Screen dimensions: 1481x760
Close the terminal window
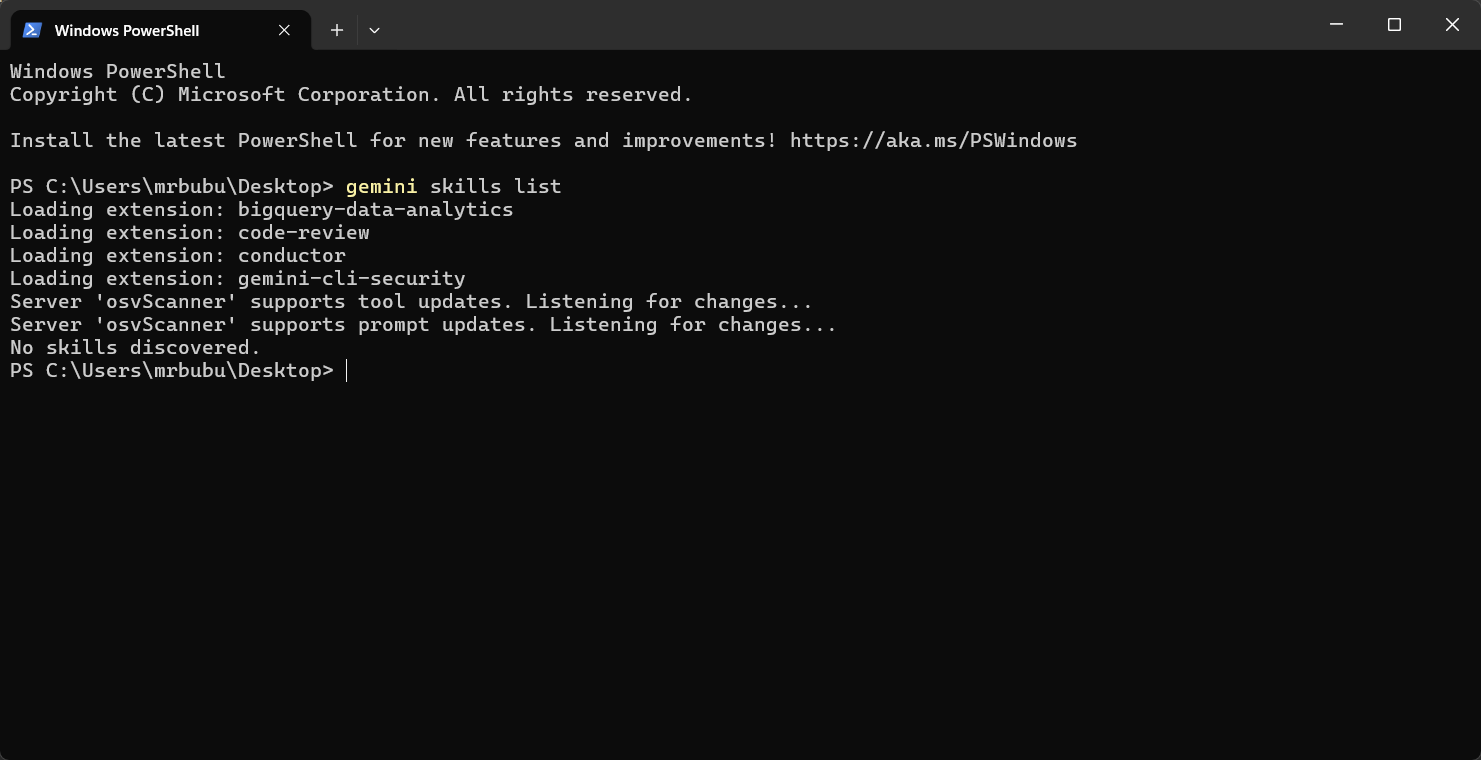[1452, 24]
